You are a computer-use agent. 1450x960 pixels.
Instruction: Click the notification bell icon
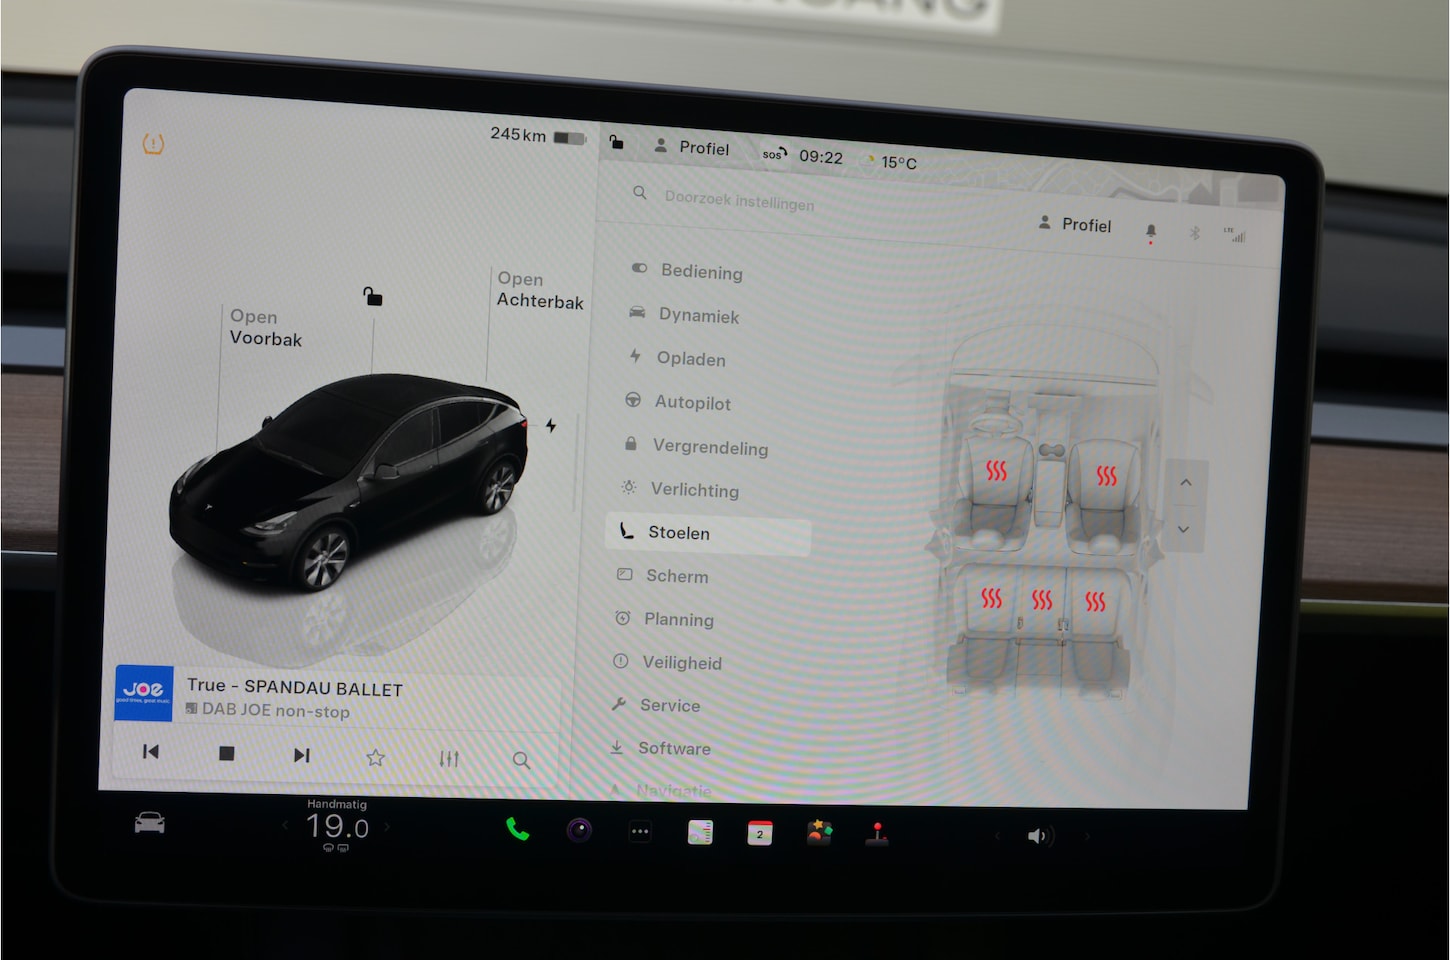[x=1151, y=232]
